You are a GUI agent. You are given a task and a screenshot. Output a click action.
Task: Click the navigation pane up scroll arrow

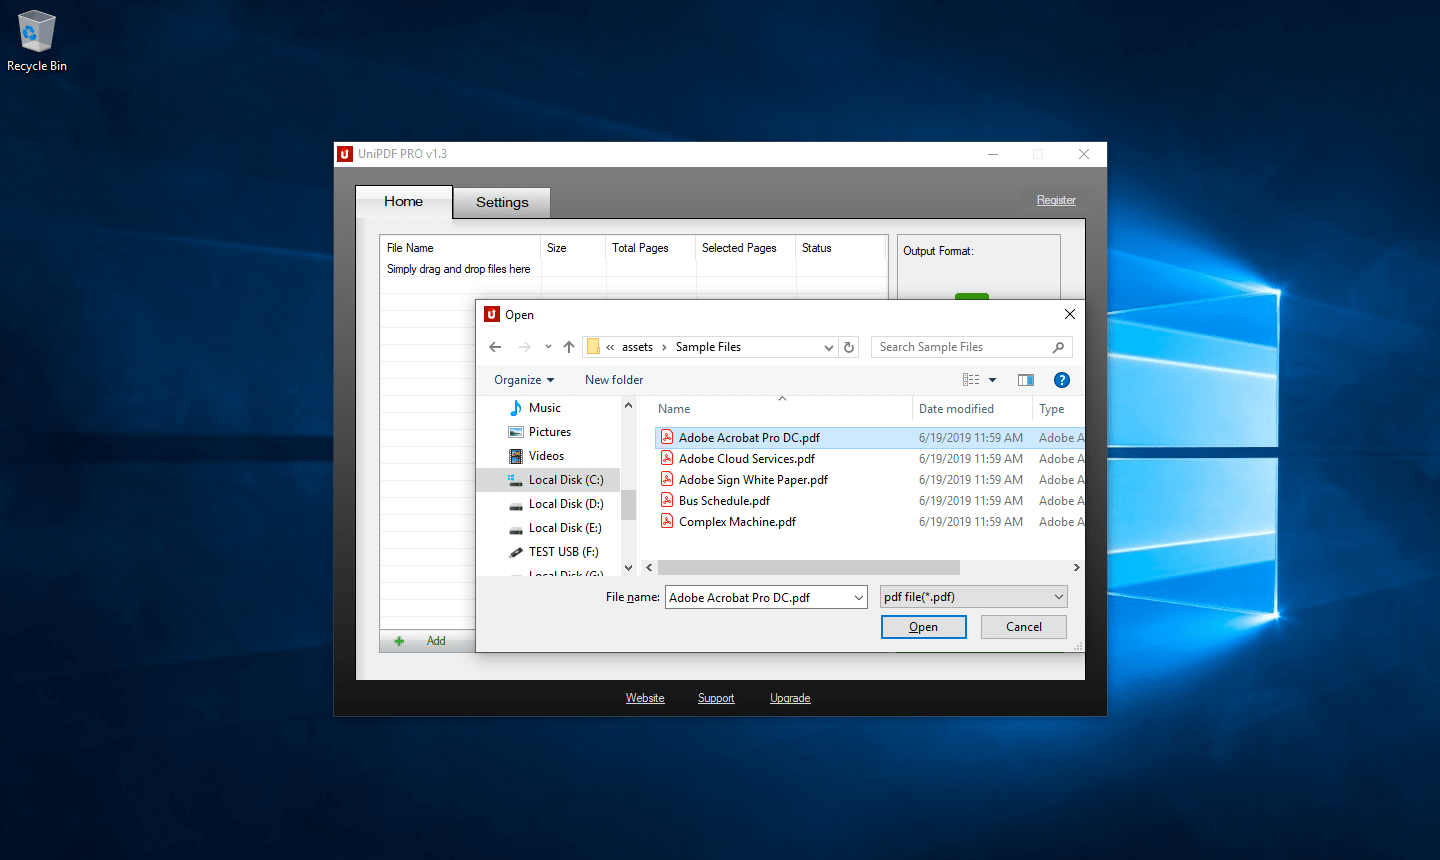pos(628,405)
